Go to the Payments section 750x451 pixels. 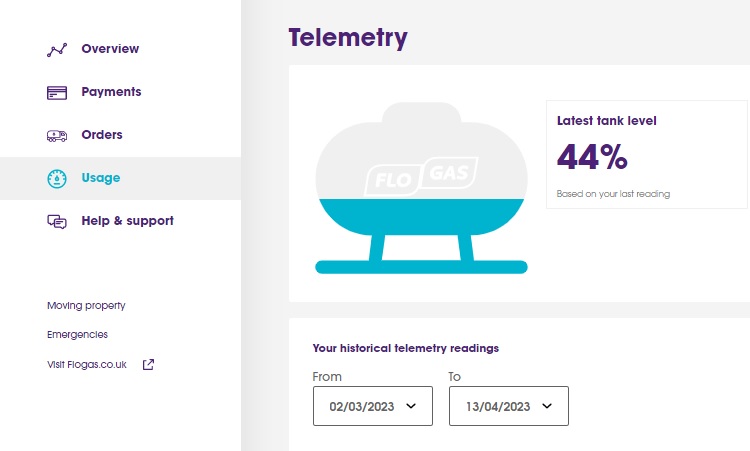coord(111,92)
